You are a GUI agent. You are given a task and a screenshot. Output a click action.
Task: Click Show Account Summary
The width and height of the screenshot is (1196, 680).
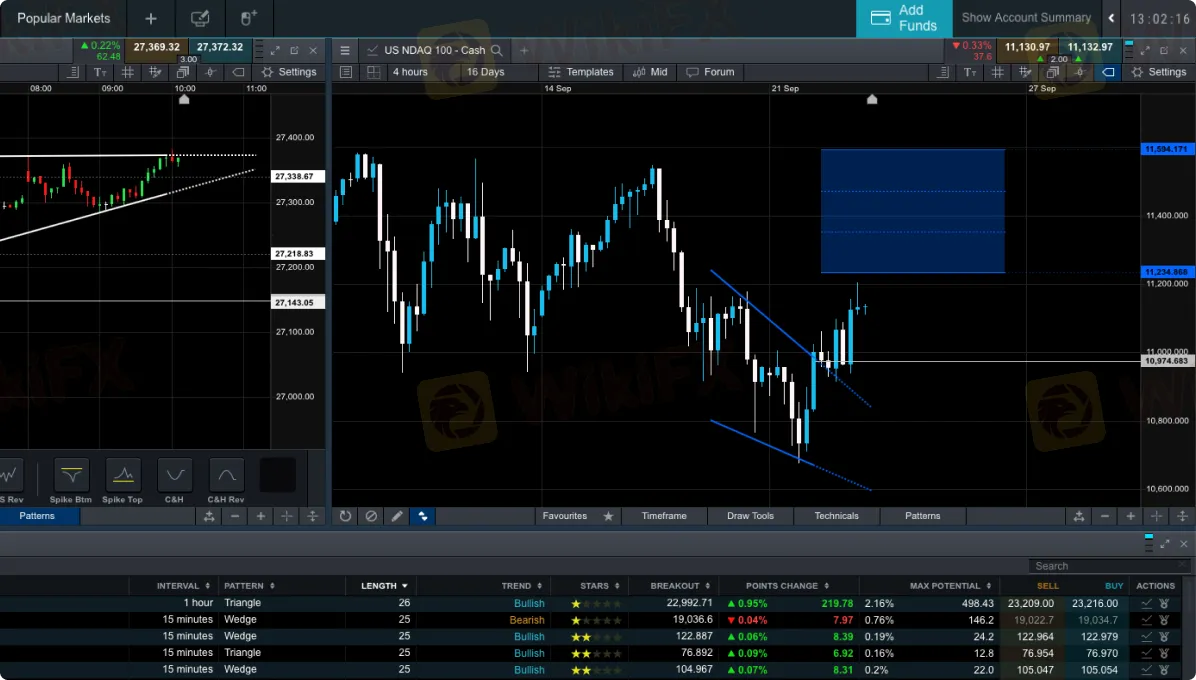(1026, 18)
